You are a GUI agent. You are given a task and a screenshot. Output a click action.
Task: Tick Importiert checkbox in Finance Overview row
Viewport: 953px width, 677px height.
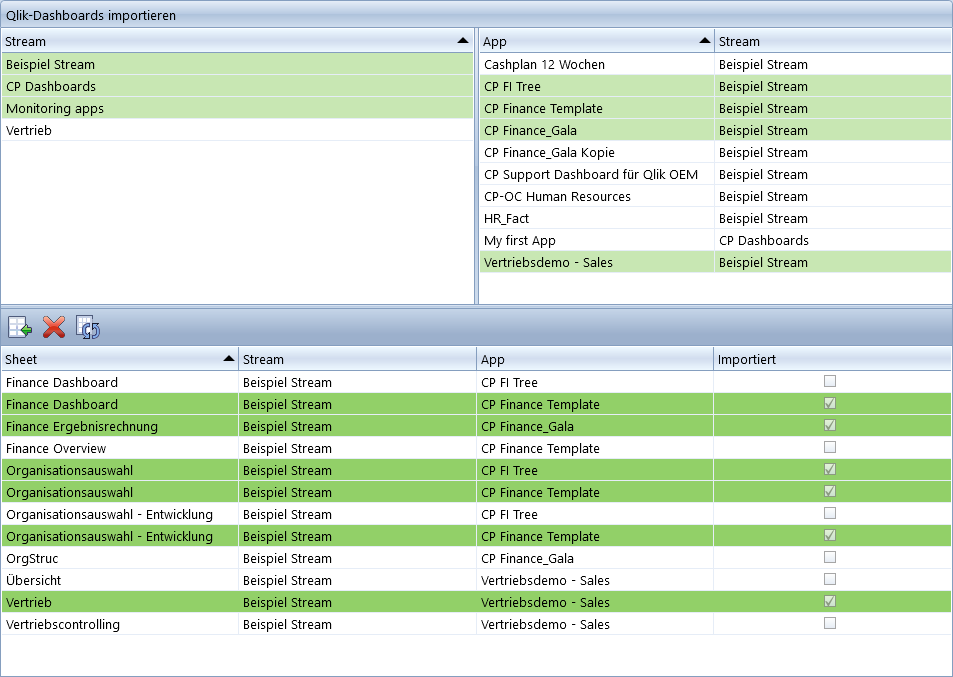(830, 447)
